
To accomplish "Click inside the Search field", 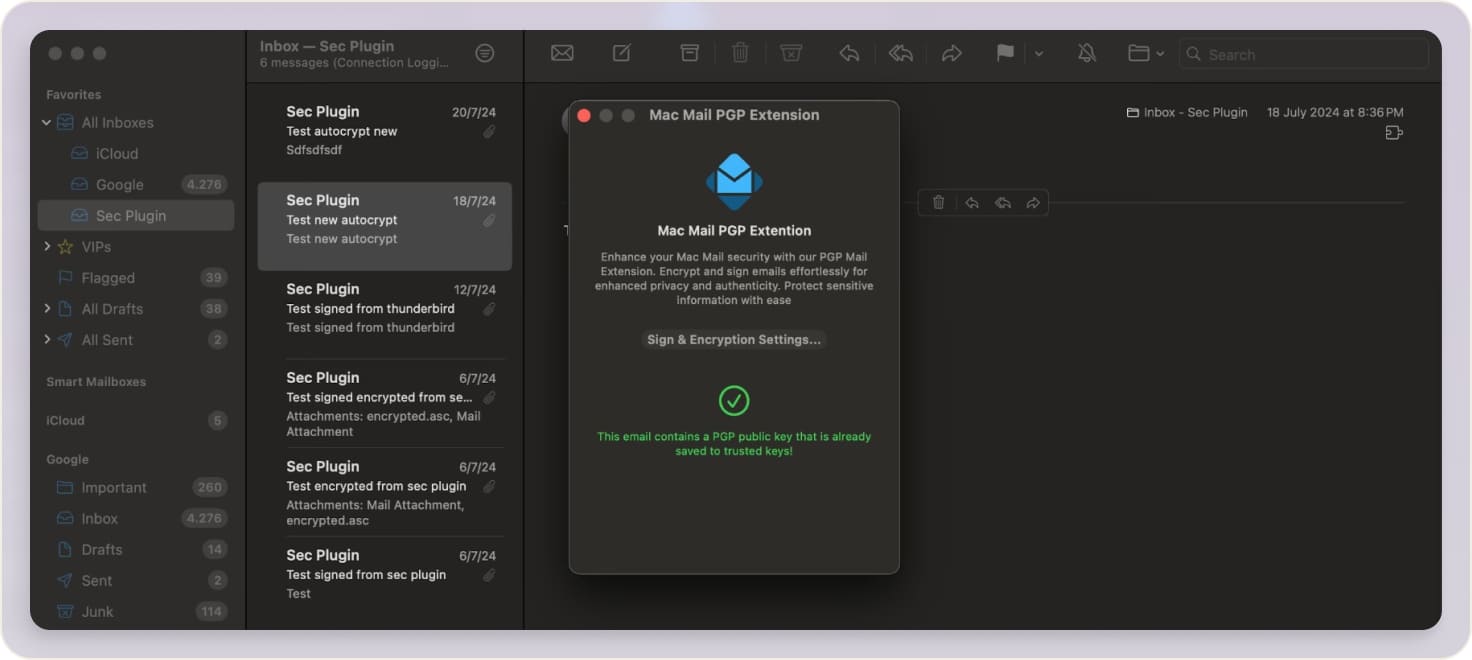I will click(x=1300, y=54).
